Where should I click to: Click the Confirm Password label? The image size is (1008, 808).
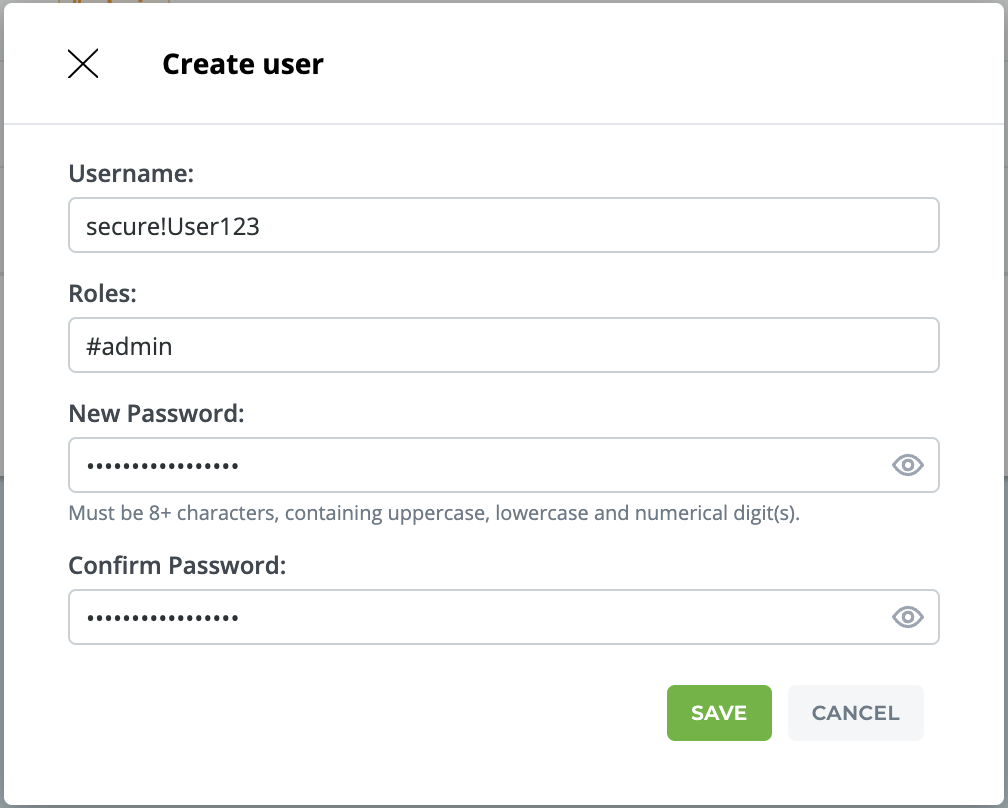pos(177,565)
